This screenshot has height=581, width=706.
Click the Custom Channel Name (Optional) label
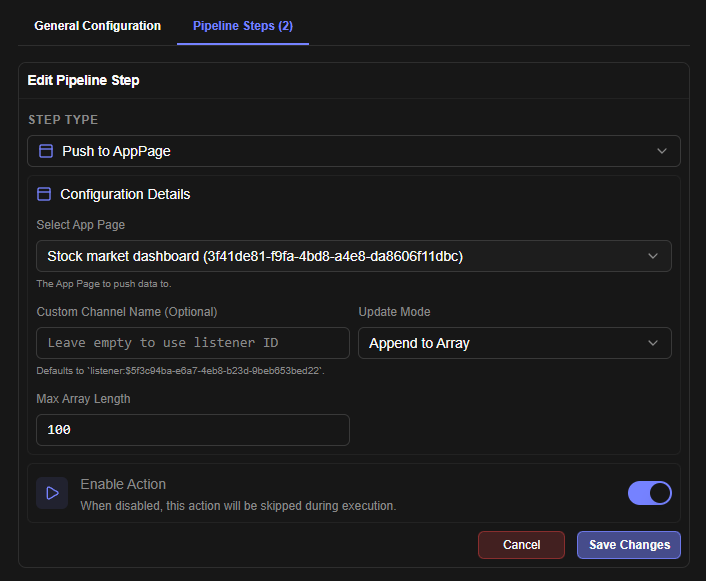tap(127, 312)
